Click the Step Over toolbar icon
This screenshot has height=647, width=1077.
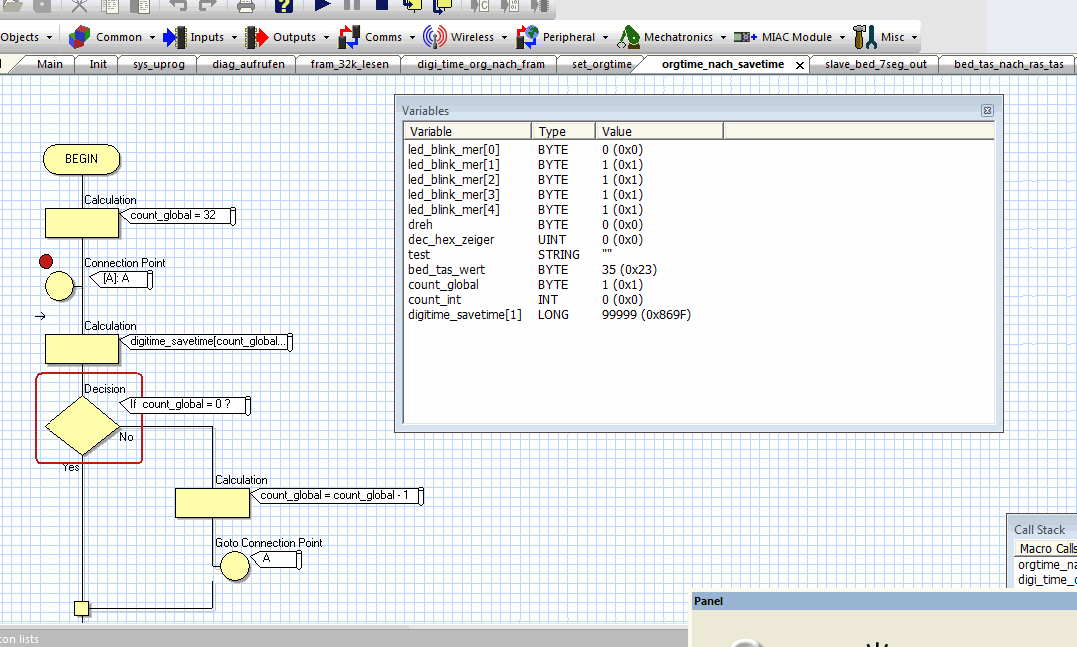point(442,5)
